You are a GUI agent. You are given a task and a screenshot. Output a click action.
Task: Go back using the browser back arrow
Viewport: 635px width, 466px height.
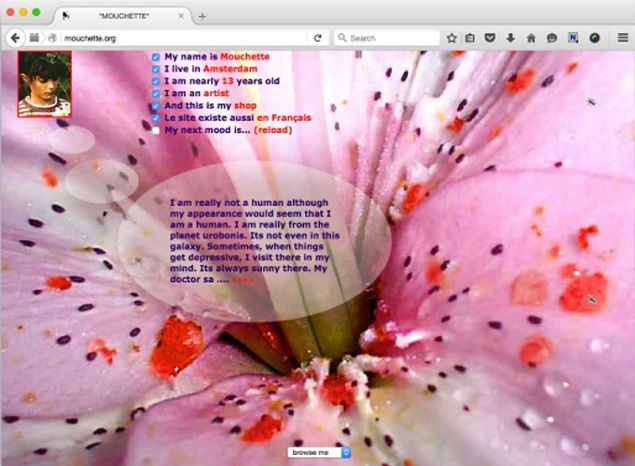15,38
